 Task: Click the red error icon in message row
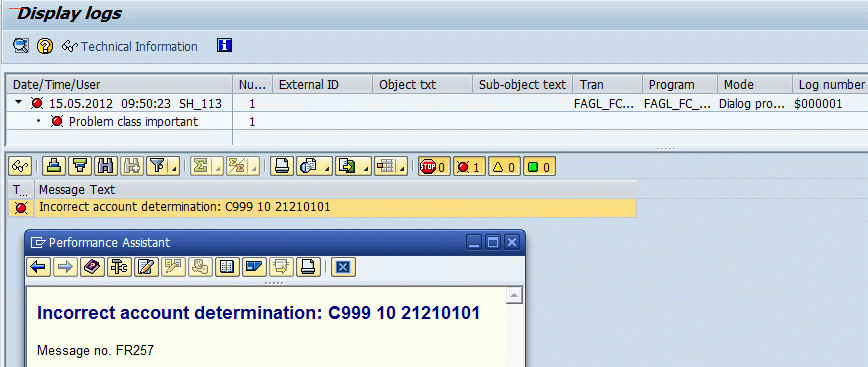[x=21, y=208]
